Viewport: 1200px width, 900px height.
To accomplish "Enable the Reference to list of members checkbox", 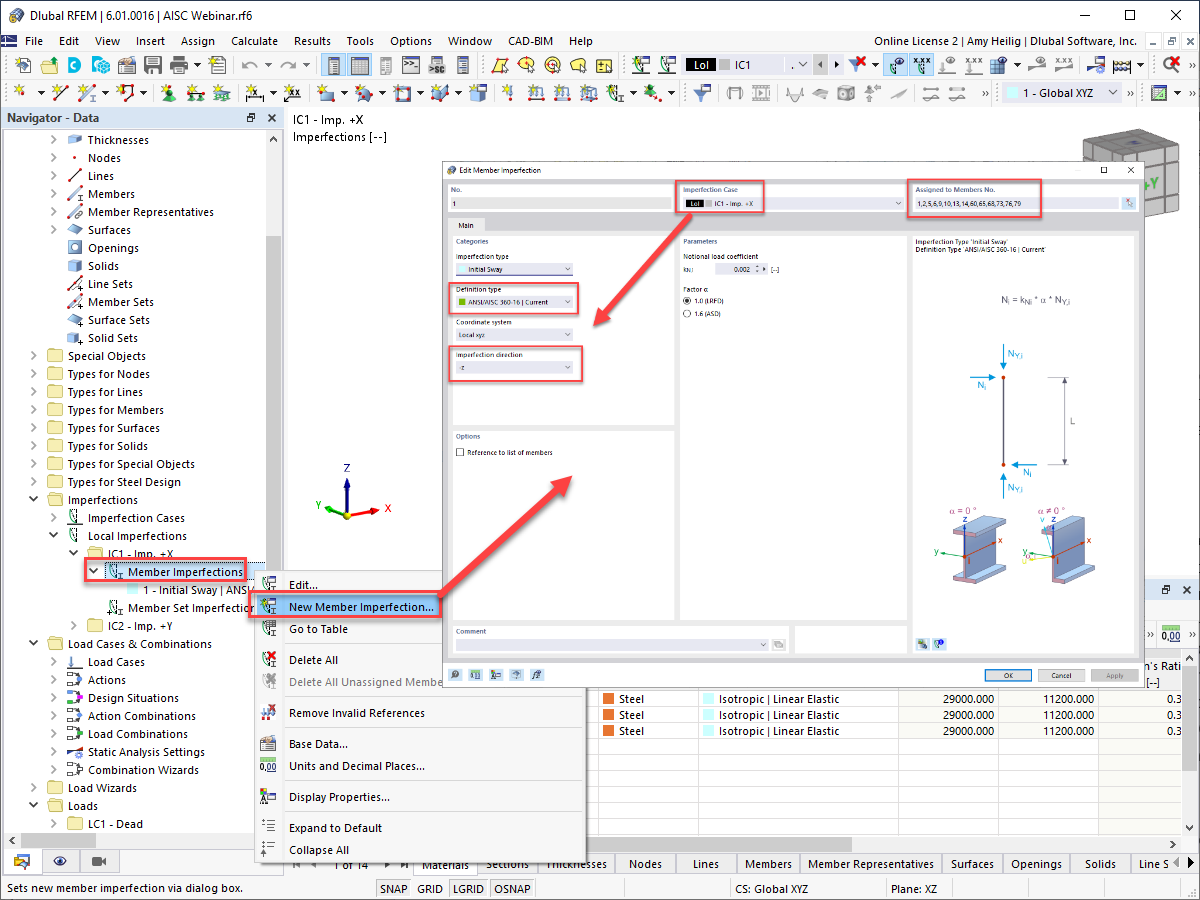I will pyautogui.click(x=459, y=451).
